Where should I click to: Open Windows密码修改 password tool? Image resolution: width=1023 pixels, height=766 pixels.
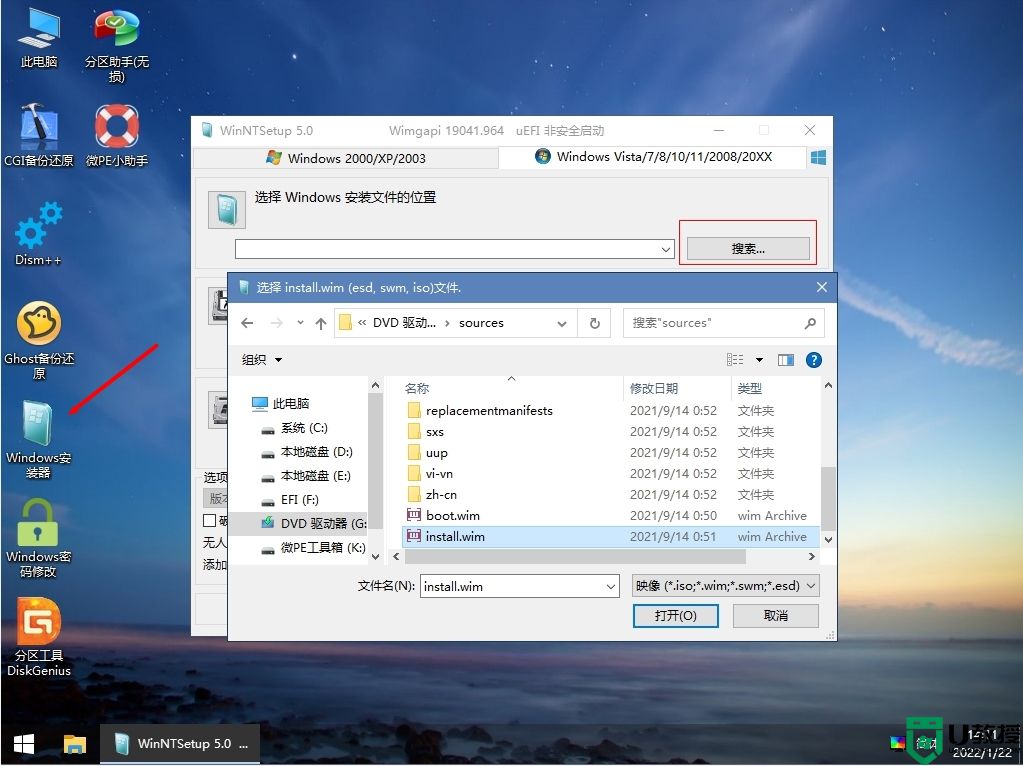(x=38, y=533)
